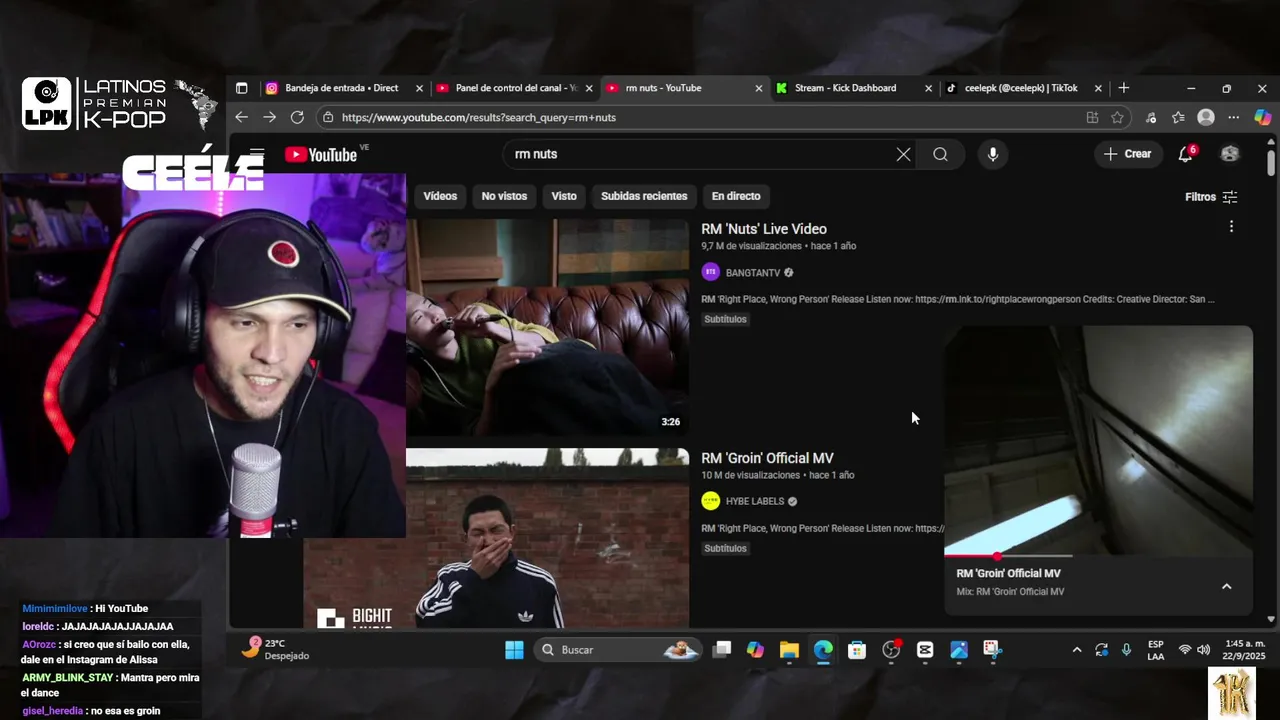This screenshot has width=1280, height=720.
Task: Click the site info lock icon
Action: click(x=328, y=117)
